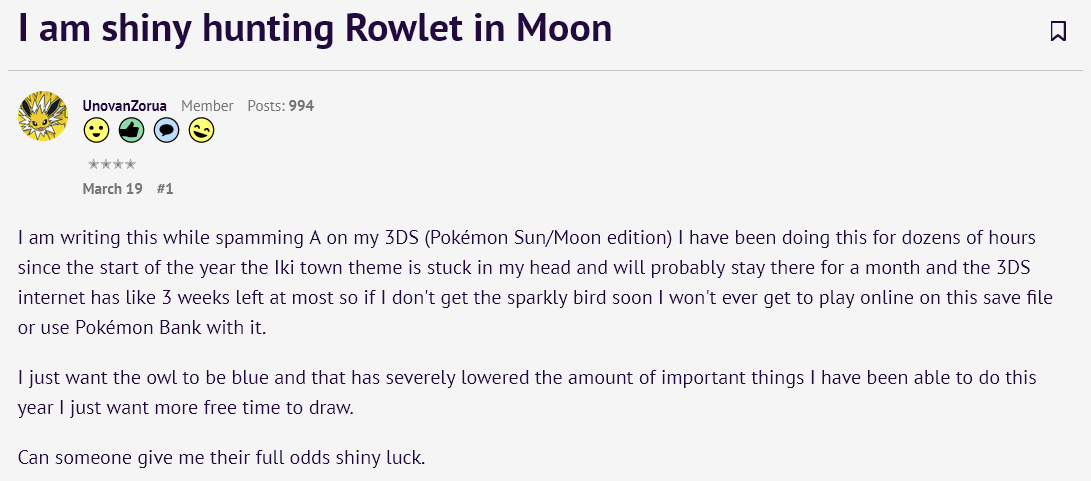Open the #1 post permalink

(x=165, y=189)
